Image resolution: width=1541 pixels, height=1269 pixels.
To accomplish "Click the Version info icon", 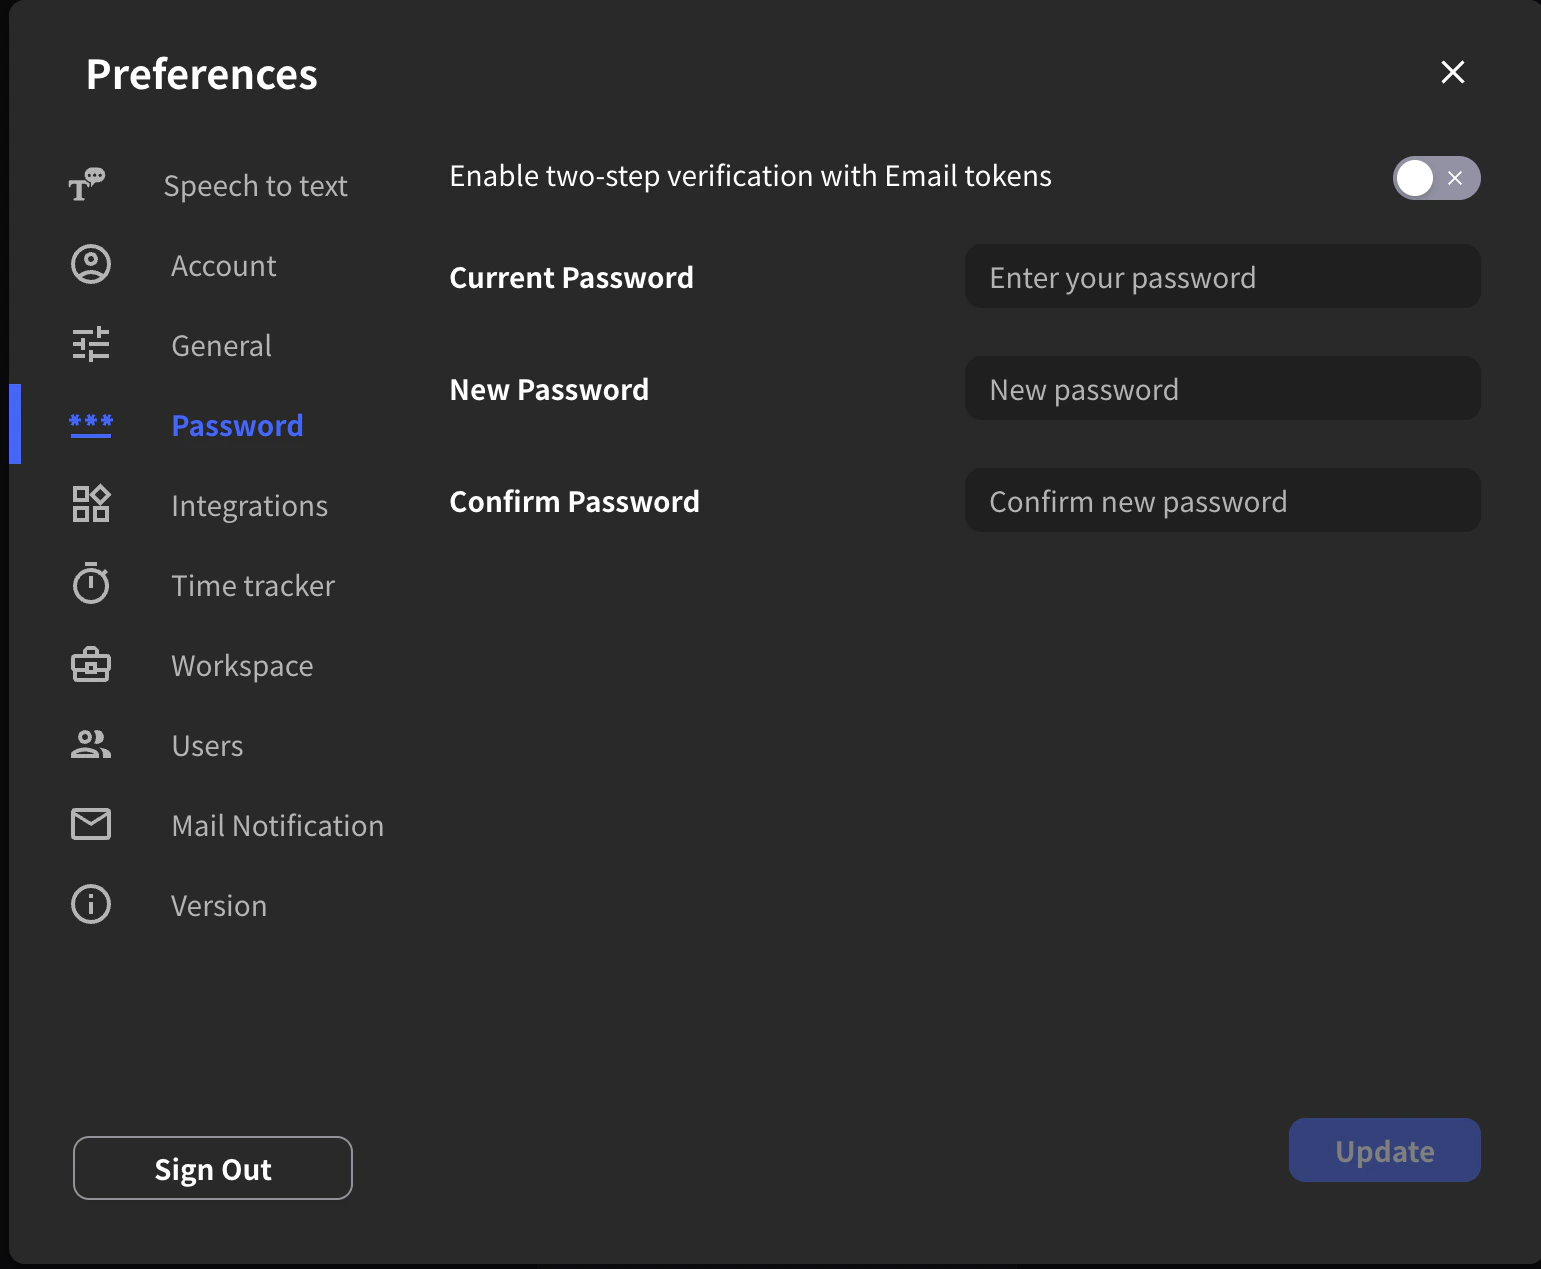I will click(90, 904).
